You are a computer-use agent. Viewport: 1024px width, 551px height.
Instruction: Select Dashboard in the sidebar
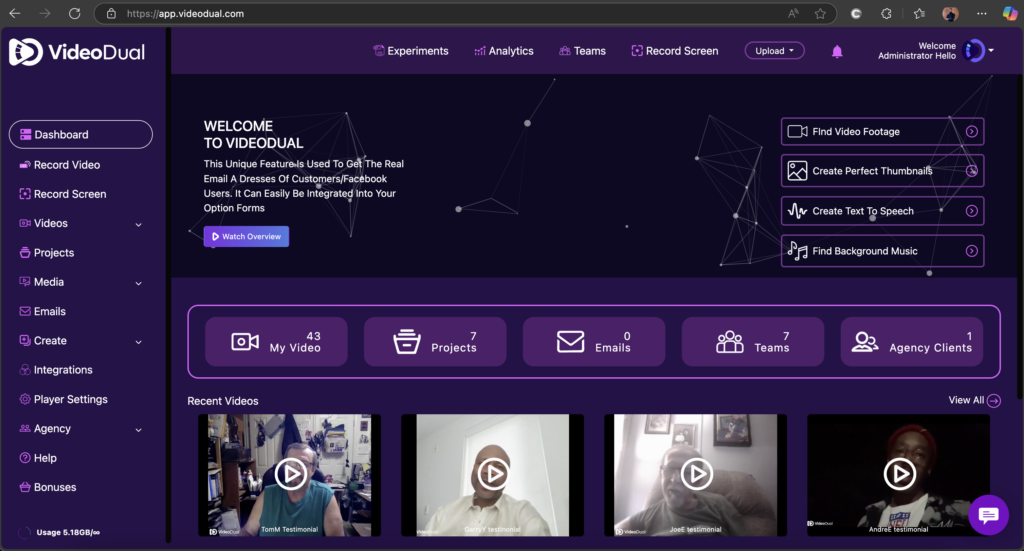[x=81, y=134]
